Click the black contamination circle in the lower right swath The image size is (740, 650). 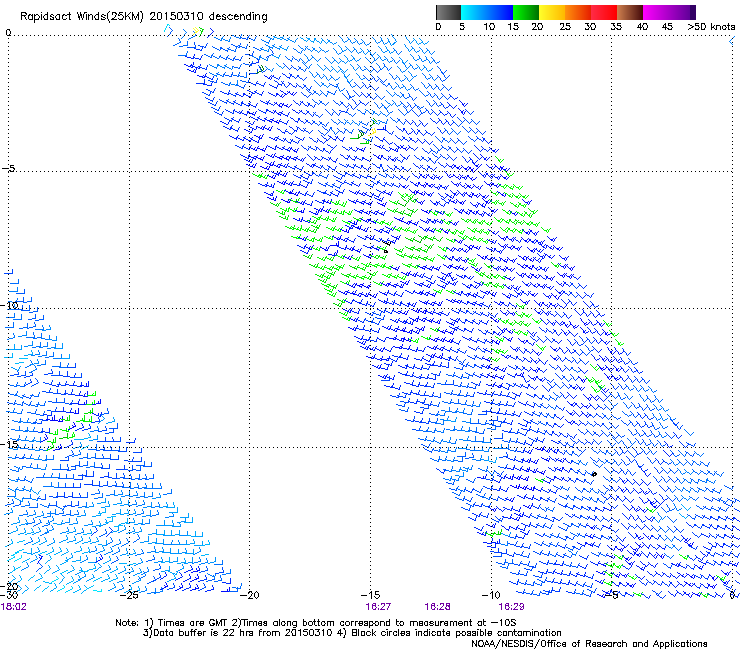pos(594,474)
